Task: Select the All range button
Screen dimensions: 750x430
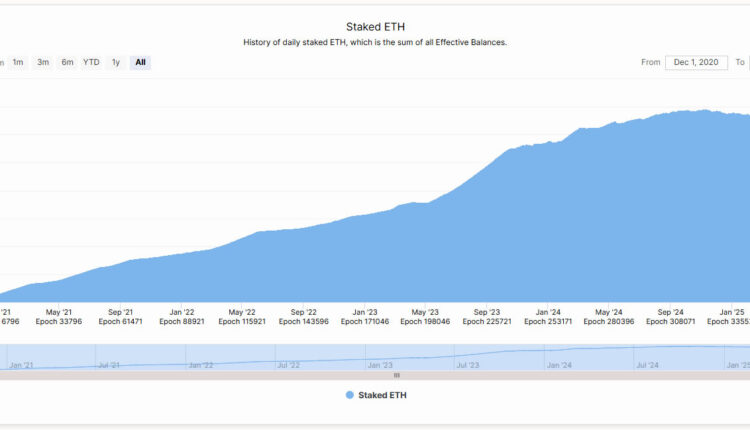Action: [140, 62]
